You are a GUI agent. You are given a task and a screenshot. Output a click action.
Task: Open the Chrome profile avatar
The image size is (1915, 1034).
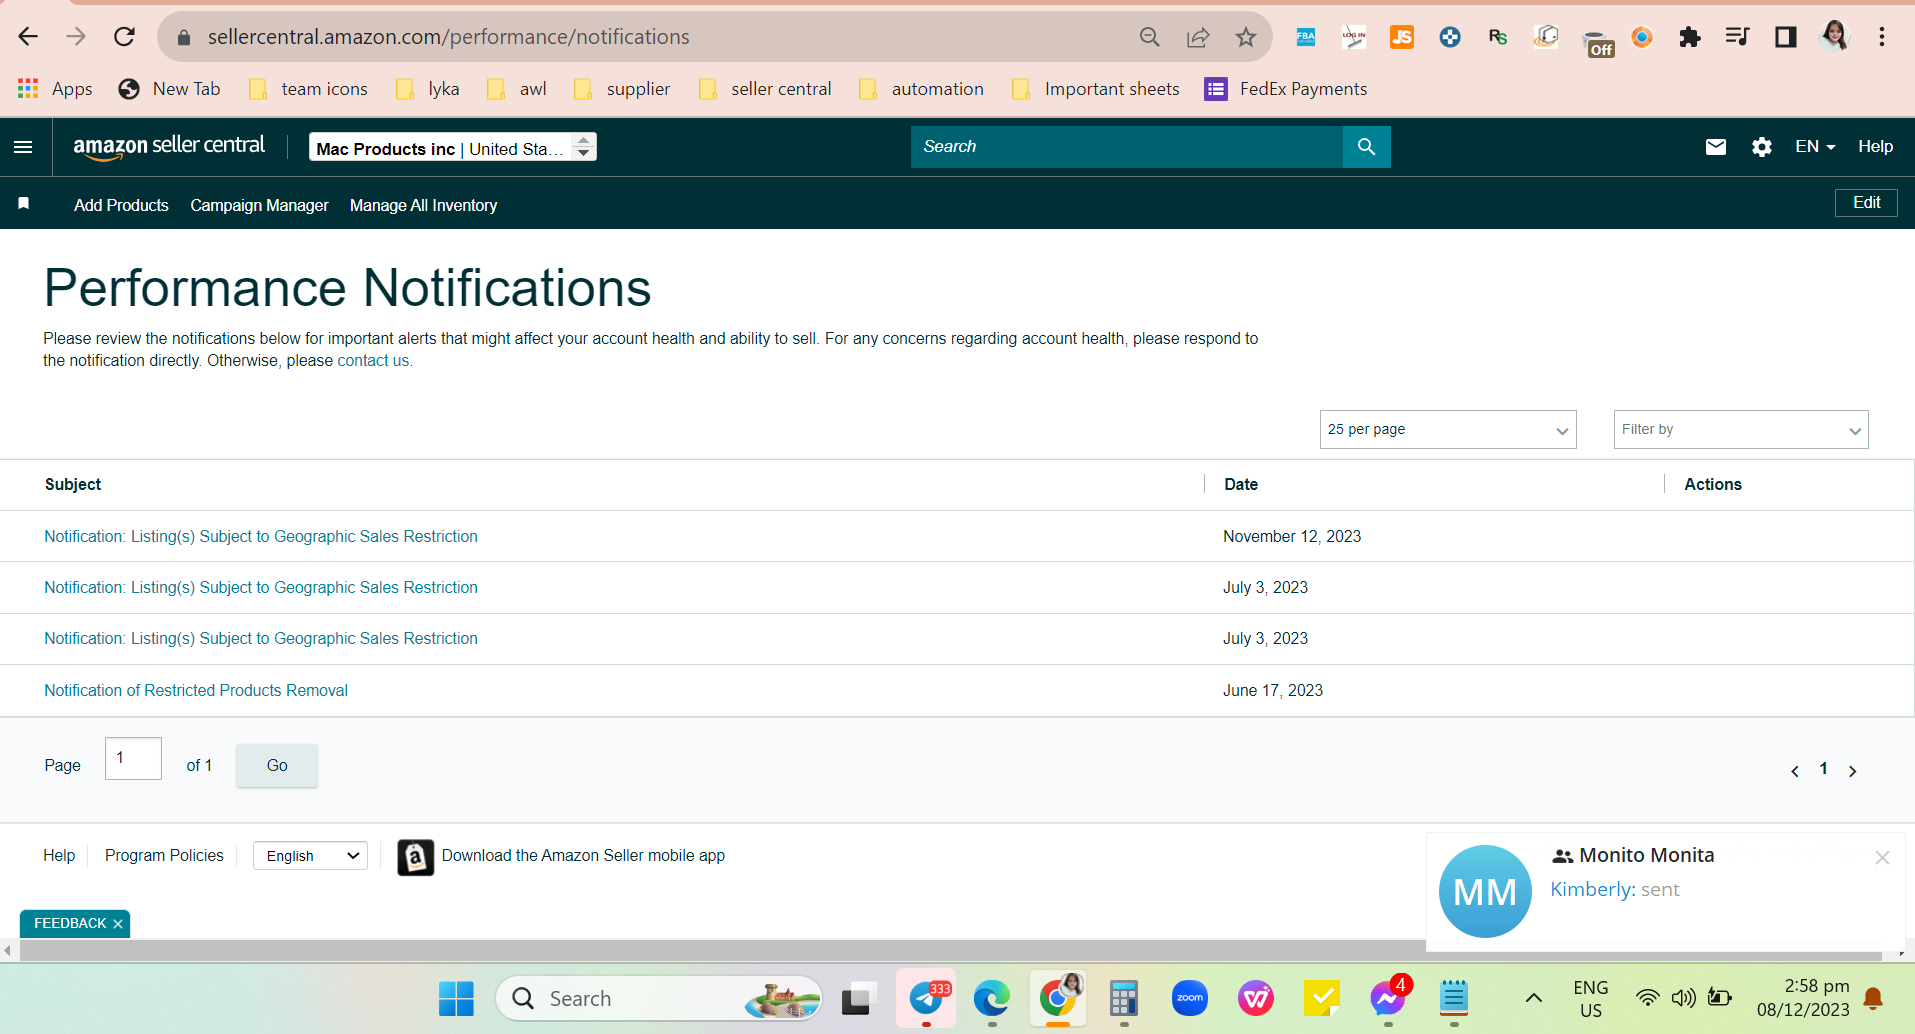(1834, 37)
